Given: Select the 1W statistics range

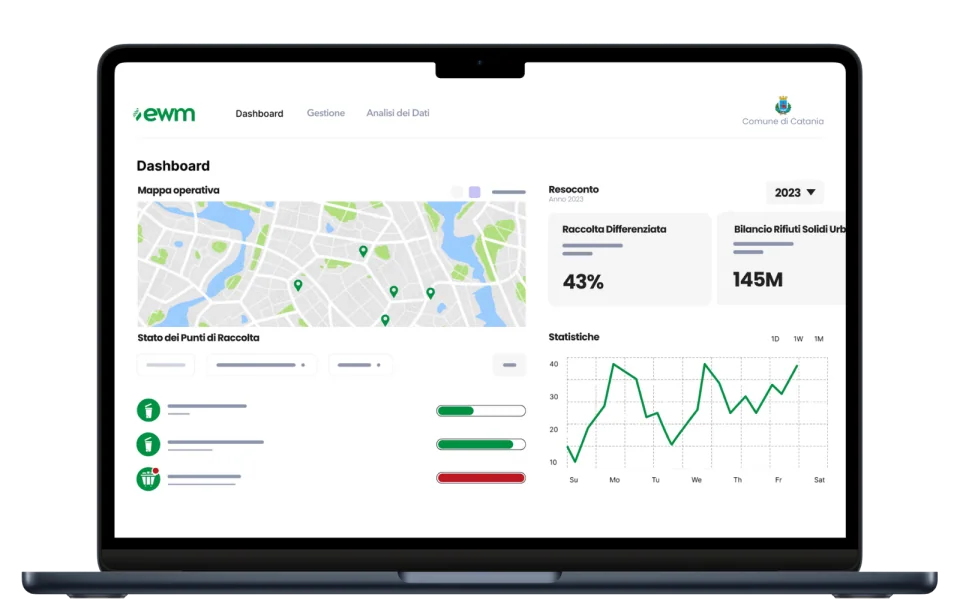Looking at the screenshot, I should pyautogui.click(x=798, y=339).
